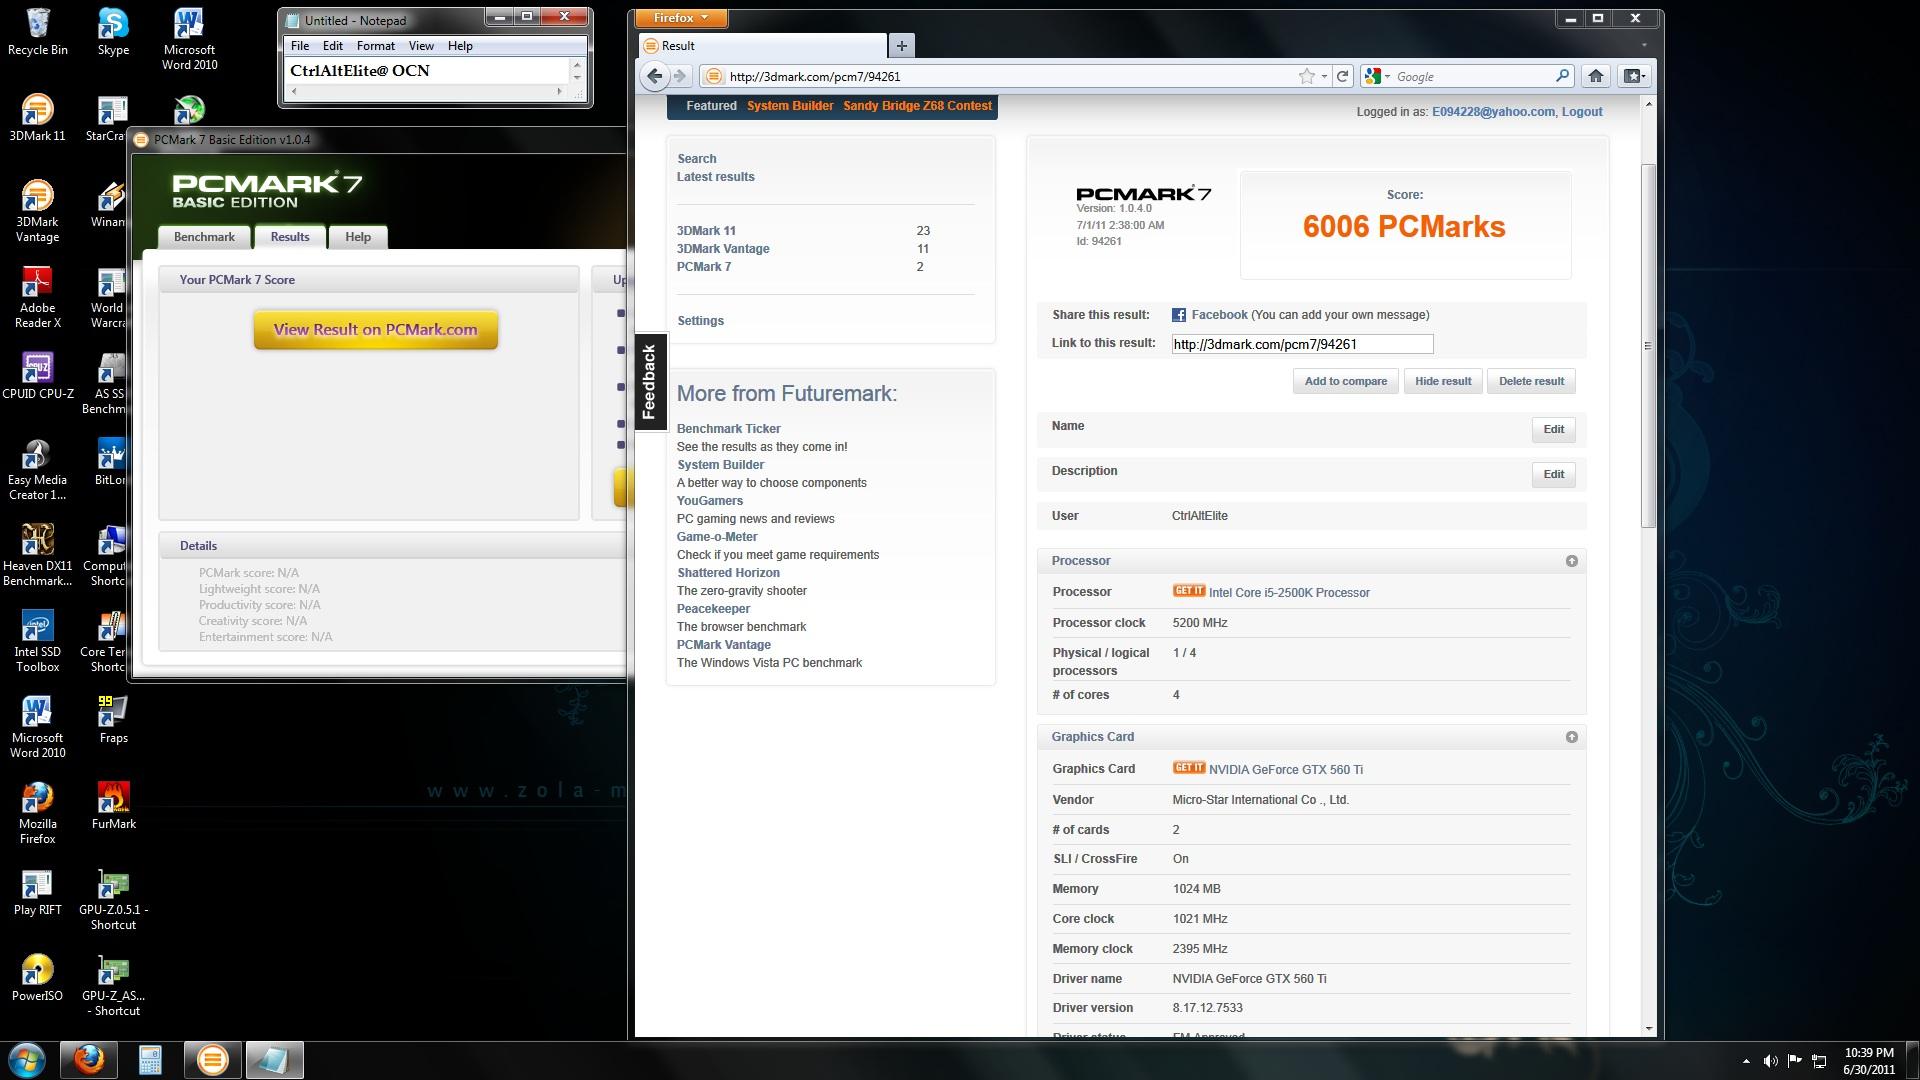Open PowerISO desktop icon
Viewport: 1920px width, 1080px height.
[37, 978]
